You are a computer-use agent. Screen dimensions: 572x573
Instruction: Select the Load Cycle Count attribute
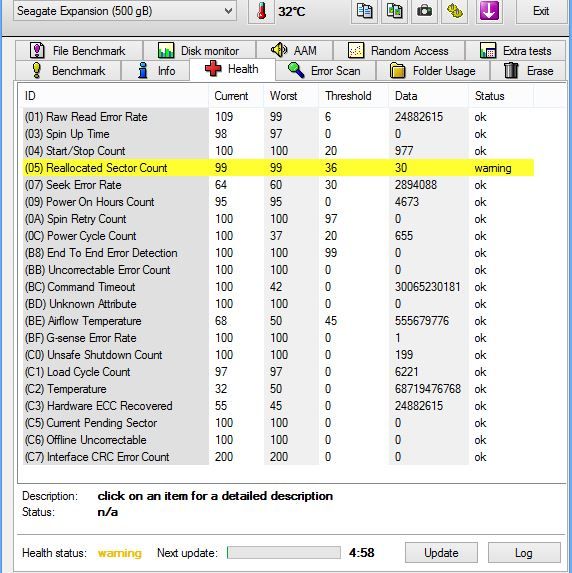278,372
